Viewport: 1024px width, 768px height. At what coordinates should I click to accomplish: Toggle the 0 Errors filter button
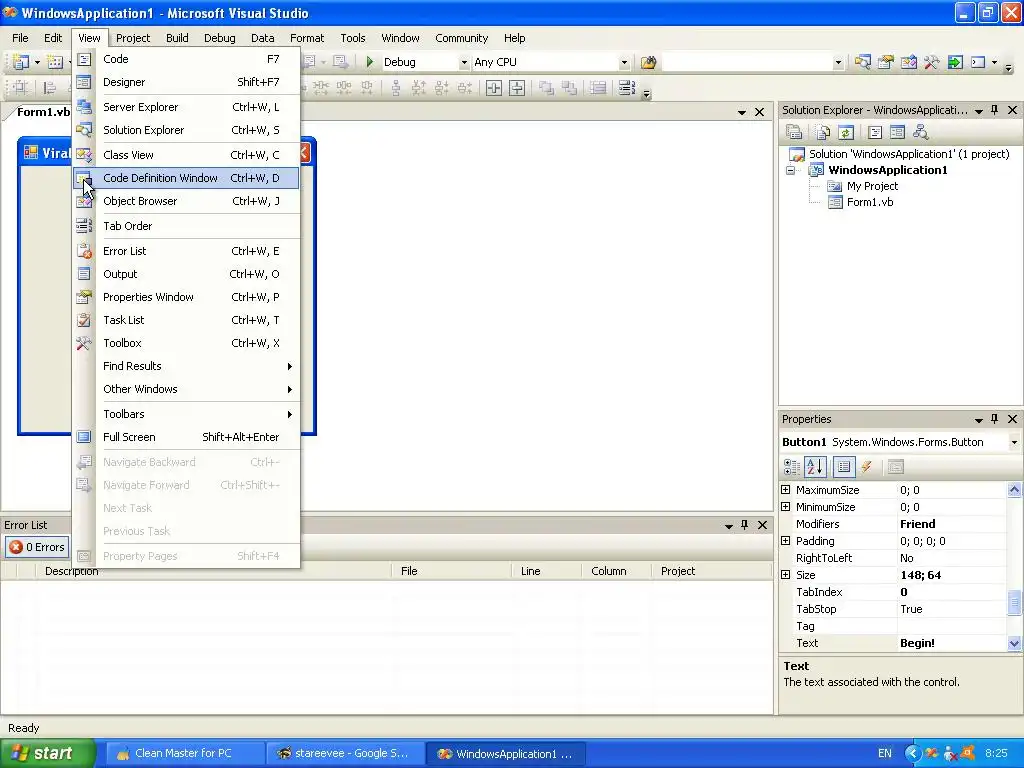click(37, 547)
